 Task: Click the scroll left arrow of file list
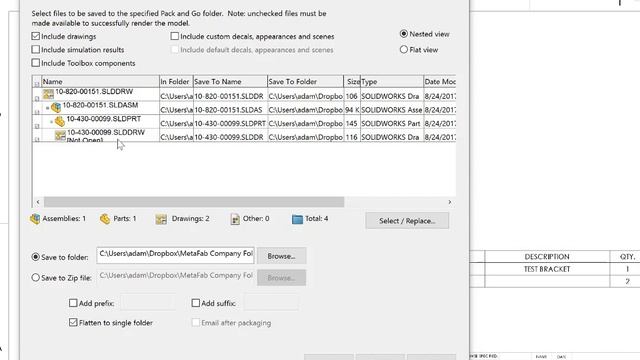(38, 202)
